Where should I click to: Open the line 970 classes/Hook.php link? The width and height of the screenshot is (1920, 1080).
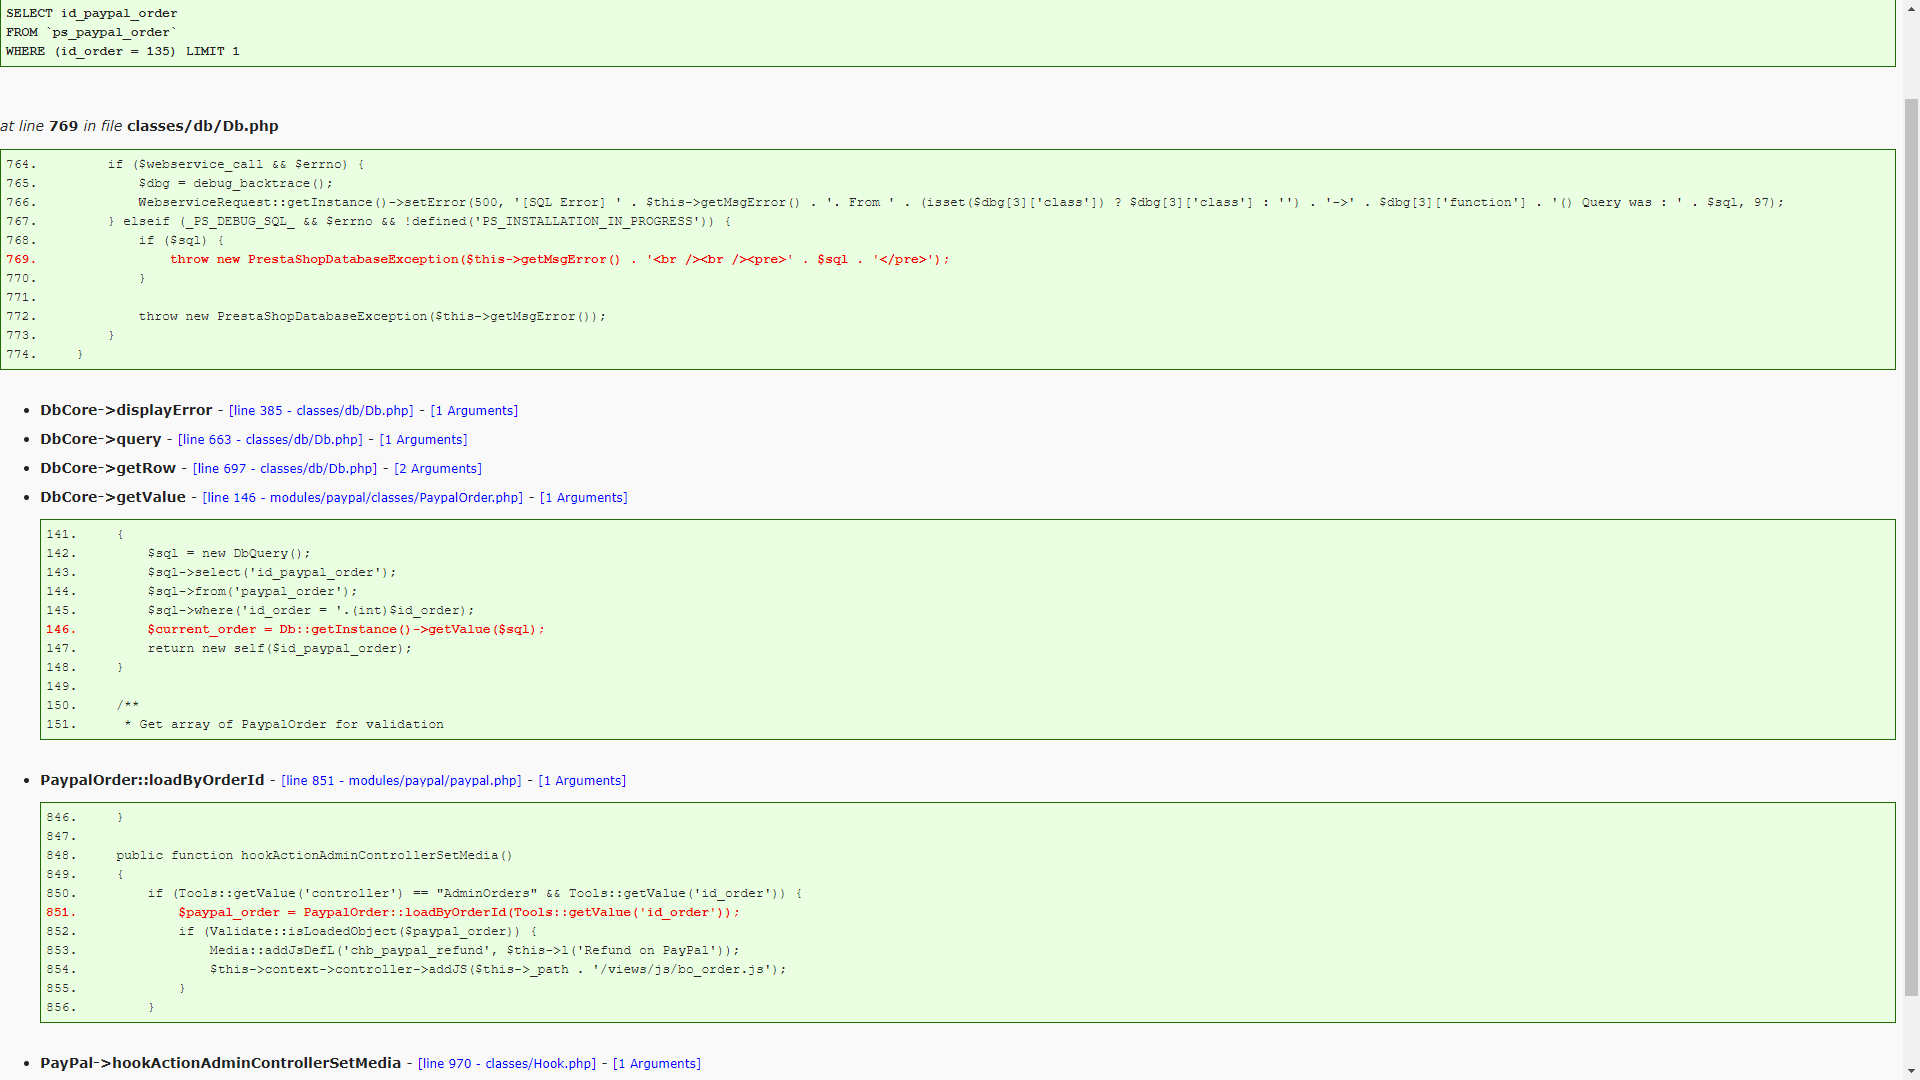pos(507,1064)
